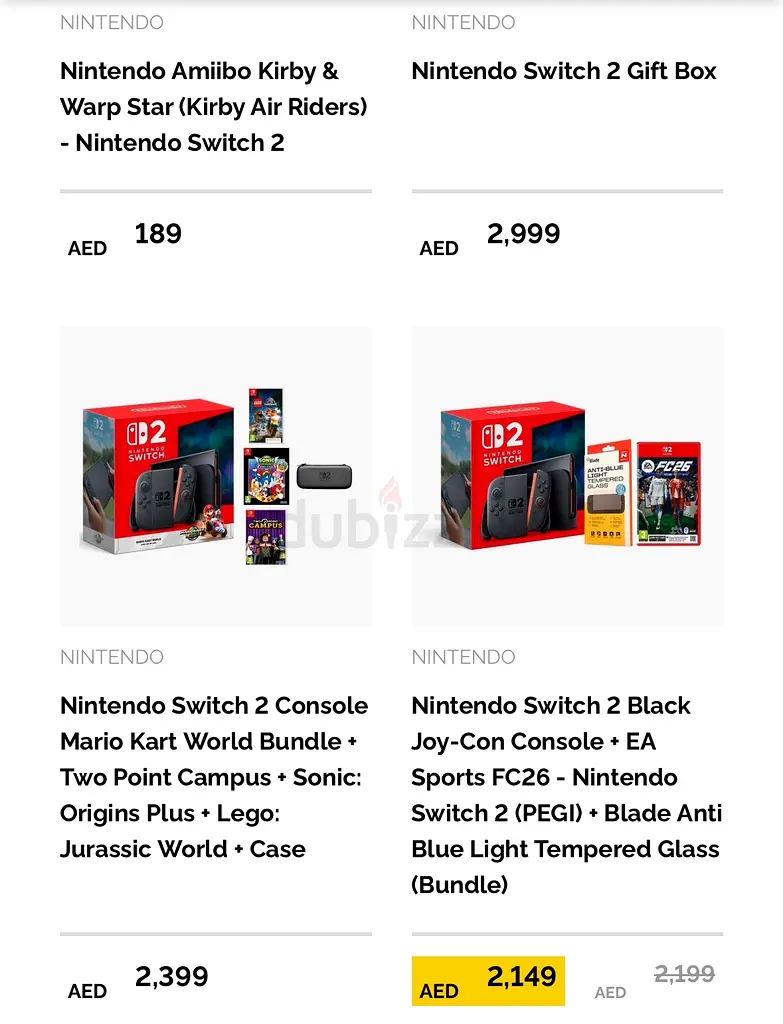Click NINTENDO brand above the Amiibo Kirby title
783x1024 pixels.
(112, 22)
